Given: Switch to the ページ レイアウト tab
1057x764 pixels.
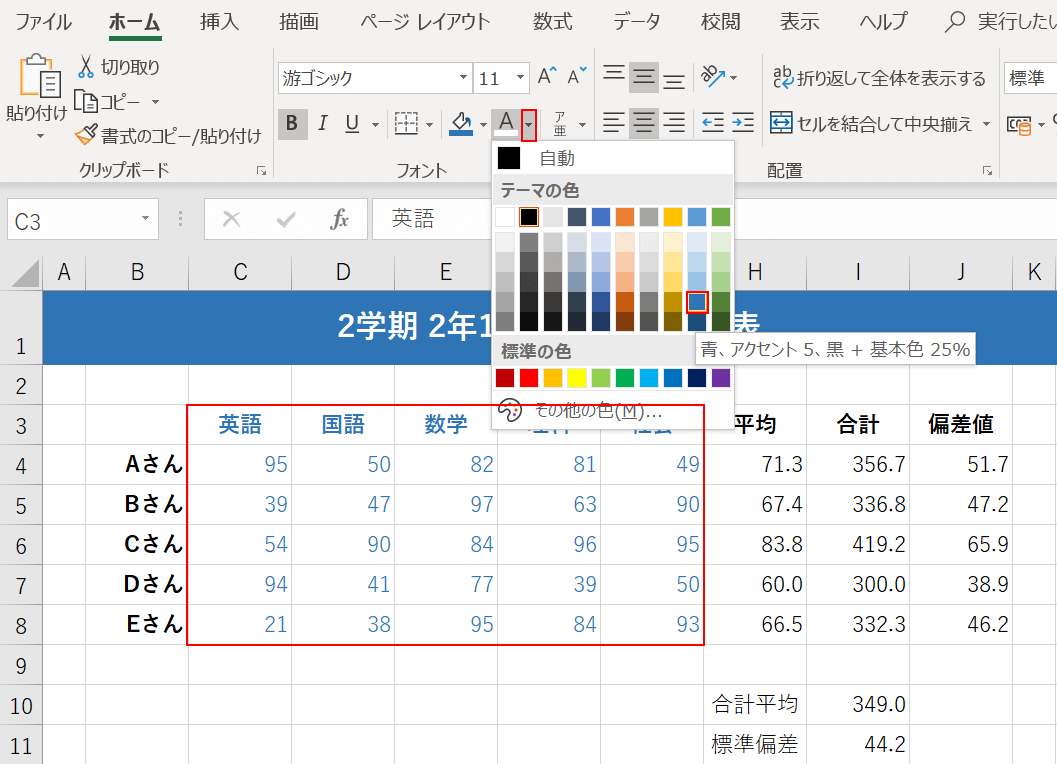Looking at the screenshot, I should [x=425, y=22].
